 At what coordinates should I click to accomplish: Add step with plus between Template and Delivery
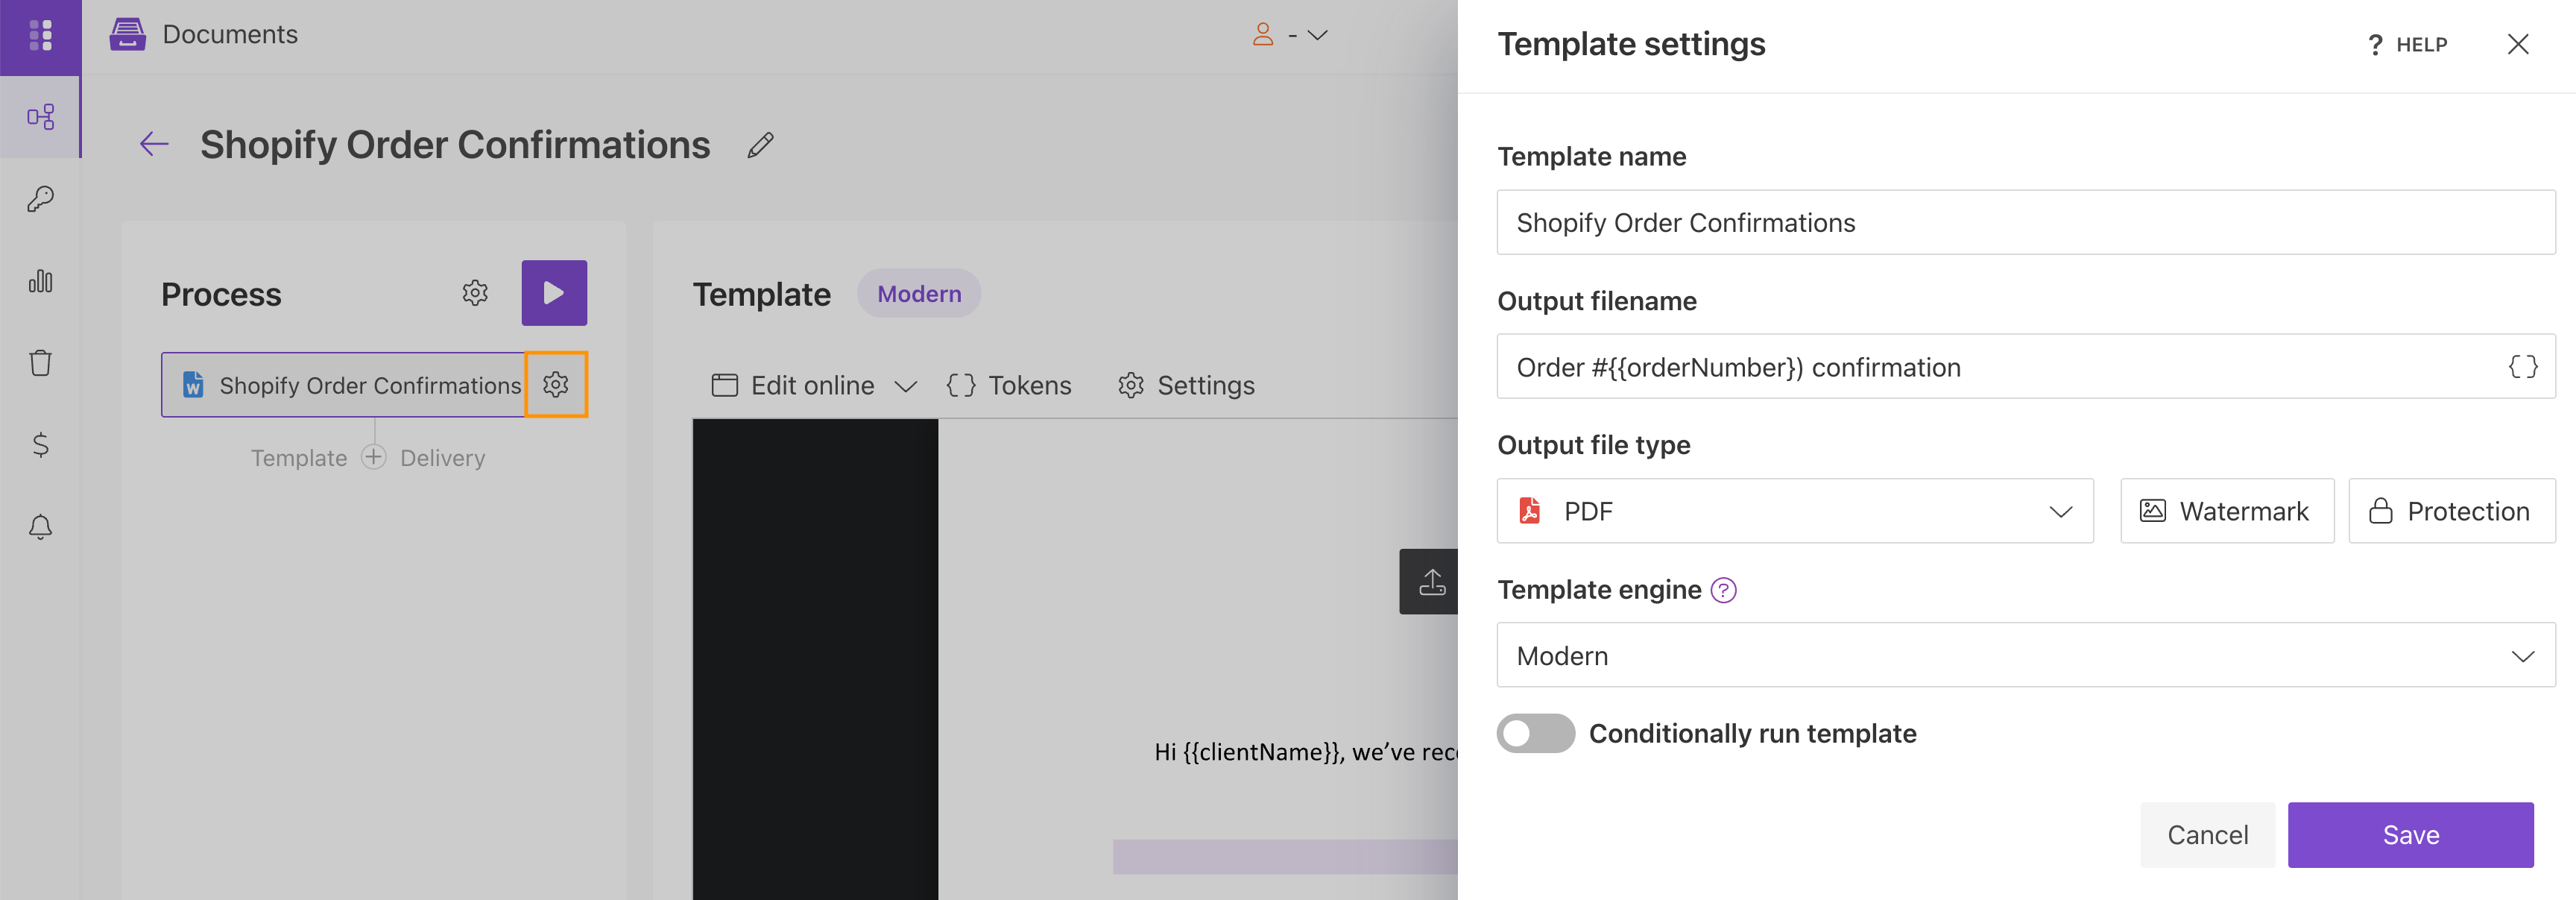(x=373, y=457)
